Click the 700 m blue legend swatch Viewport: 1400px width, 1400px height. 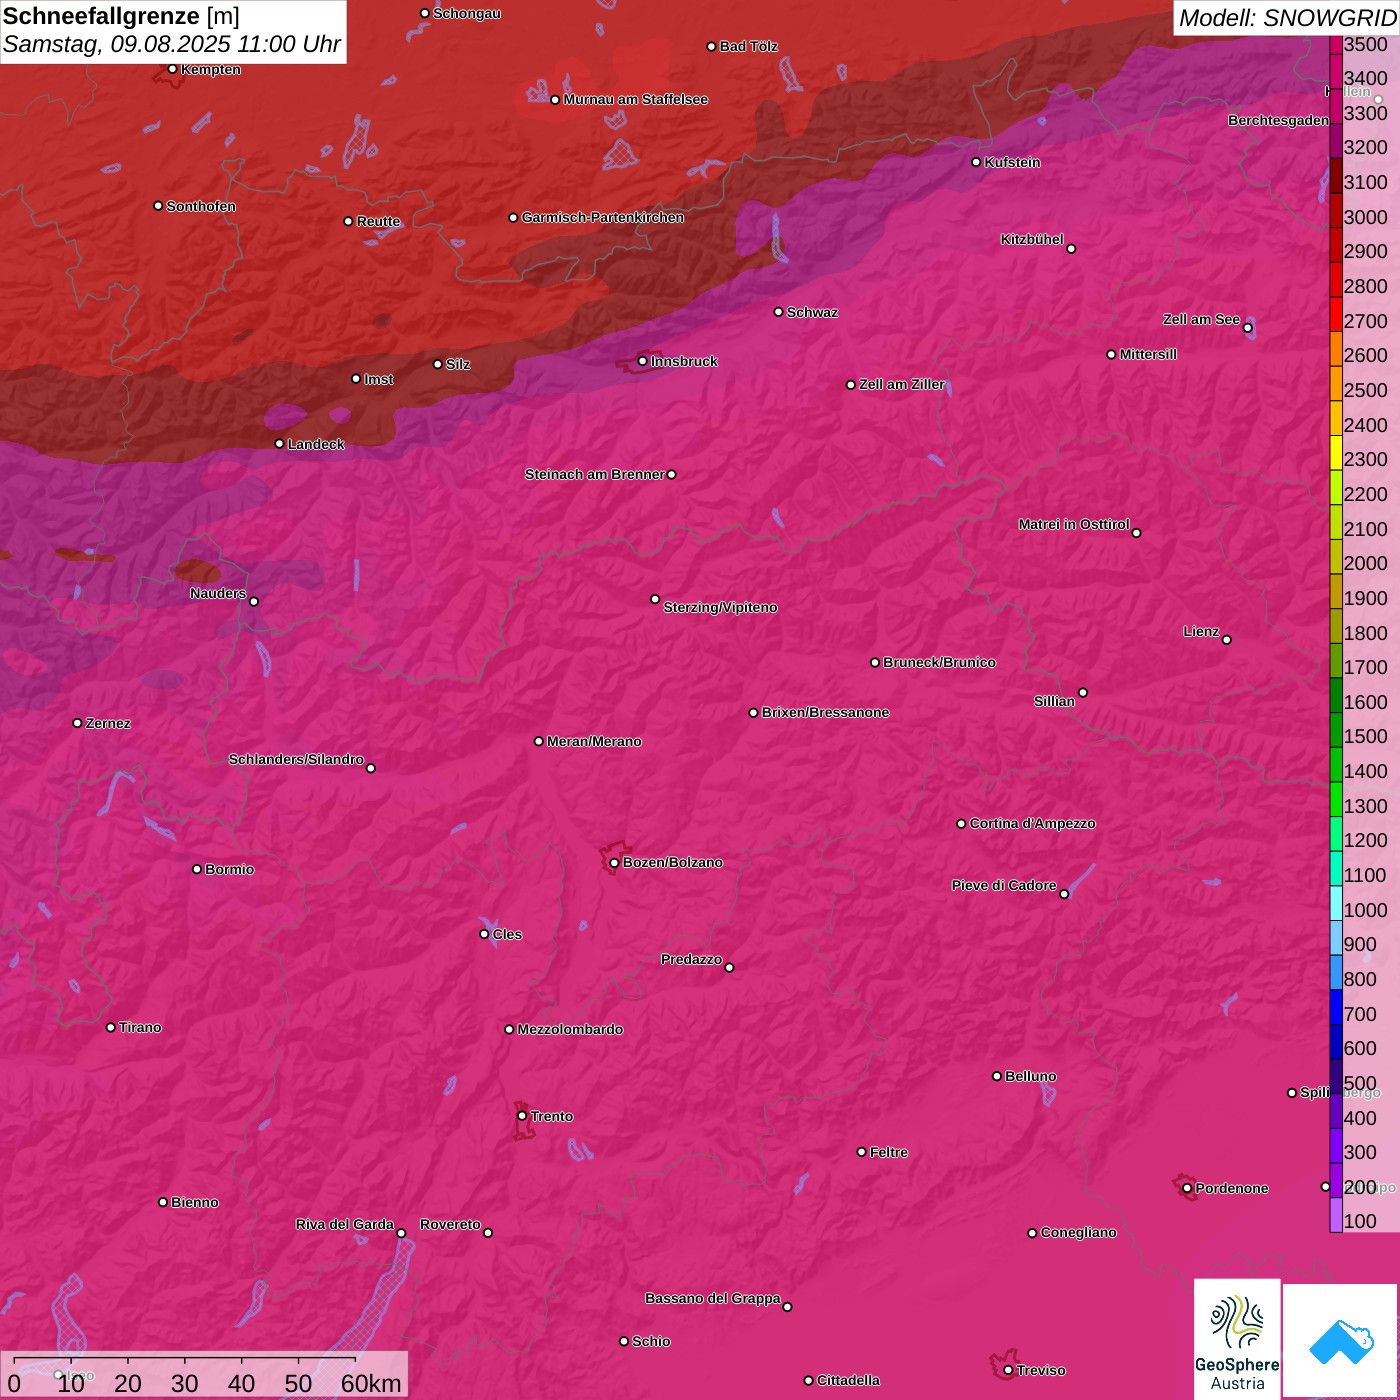[x=1336, y=1008]
